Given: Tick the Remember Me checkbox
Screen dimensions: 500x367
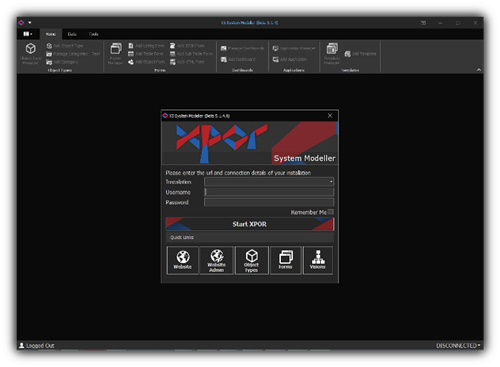Looking at the screenshot, I should click(331, 212).
